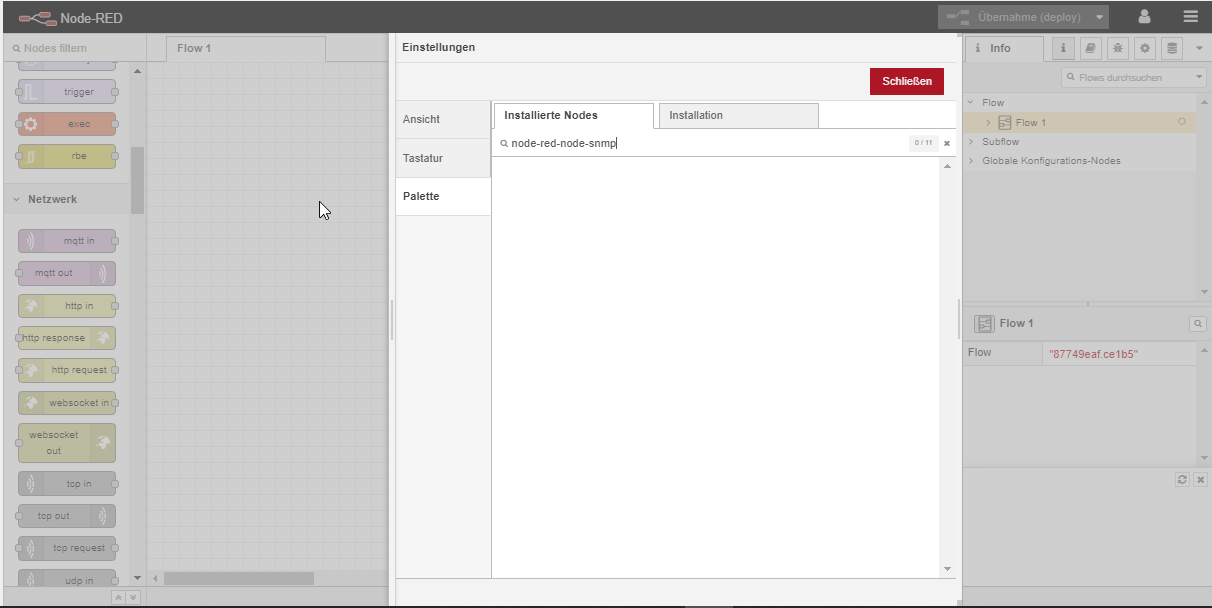Collapse the Netzwerk palette category
The image size is (1212, 608).
(x=17, y=199)
